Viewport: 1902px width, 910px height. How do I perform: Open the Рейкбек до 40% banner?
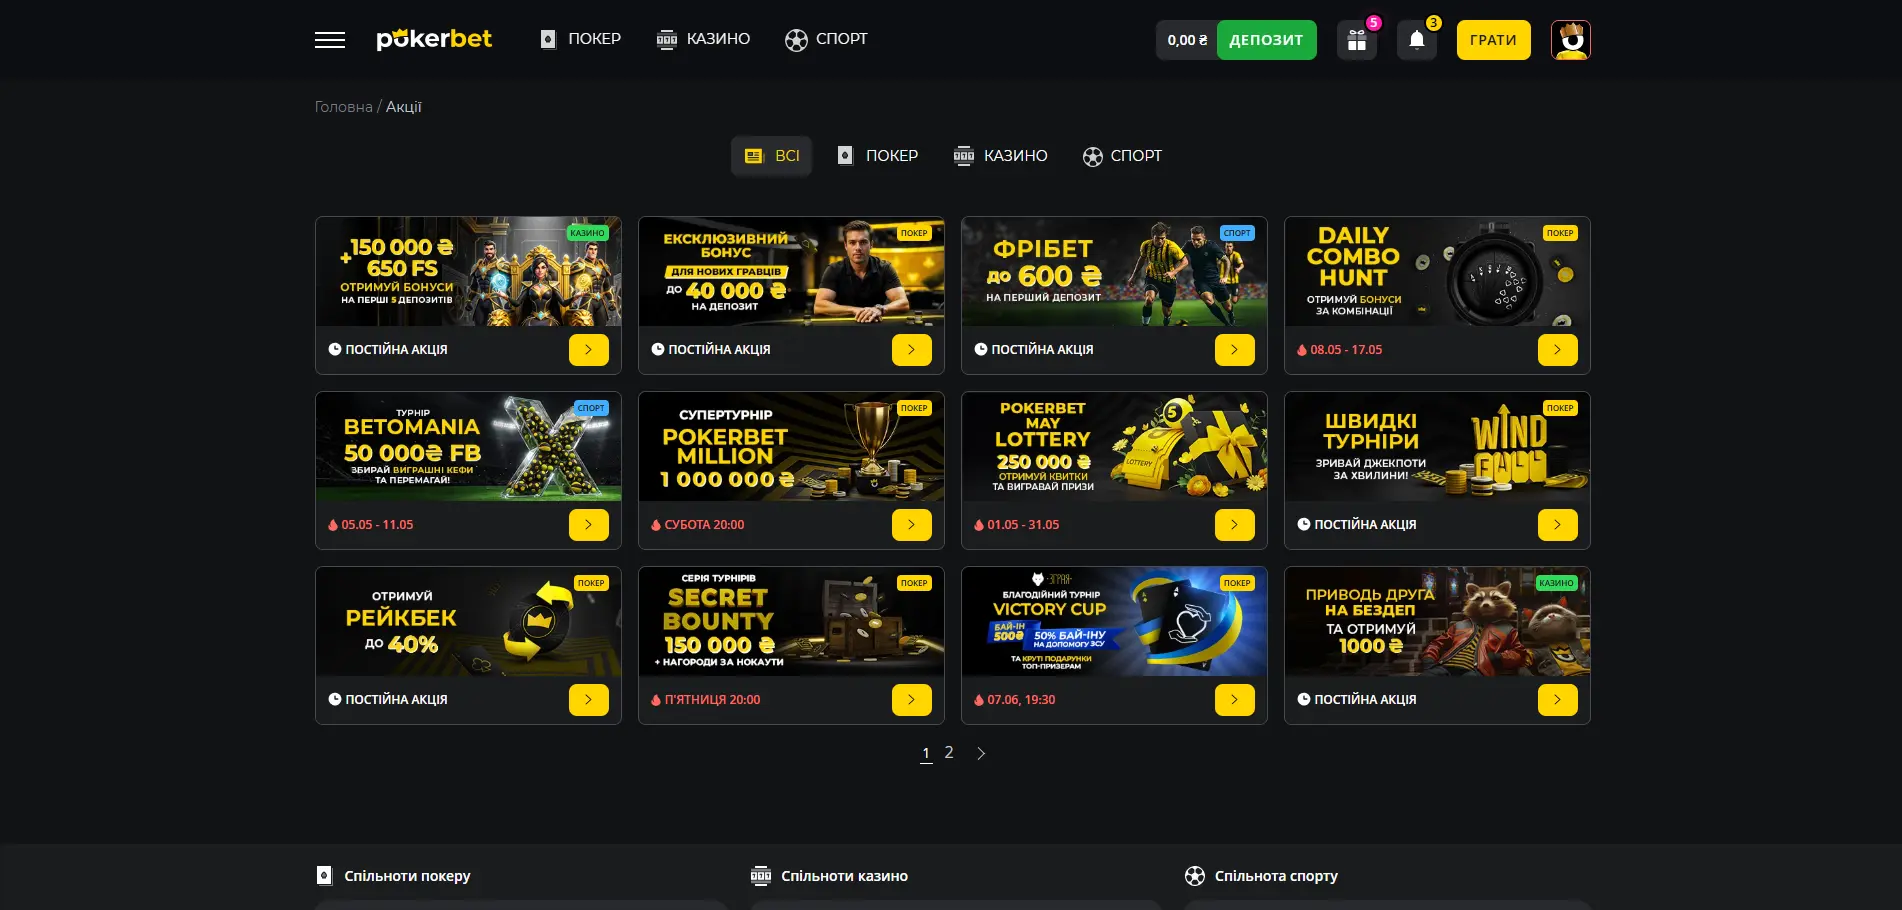(468, 621)
